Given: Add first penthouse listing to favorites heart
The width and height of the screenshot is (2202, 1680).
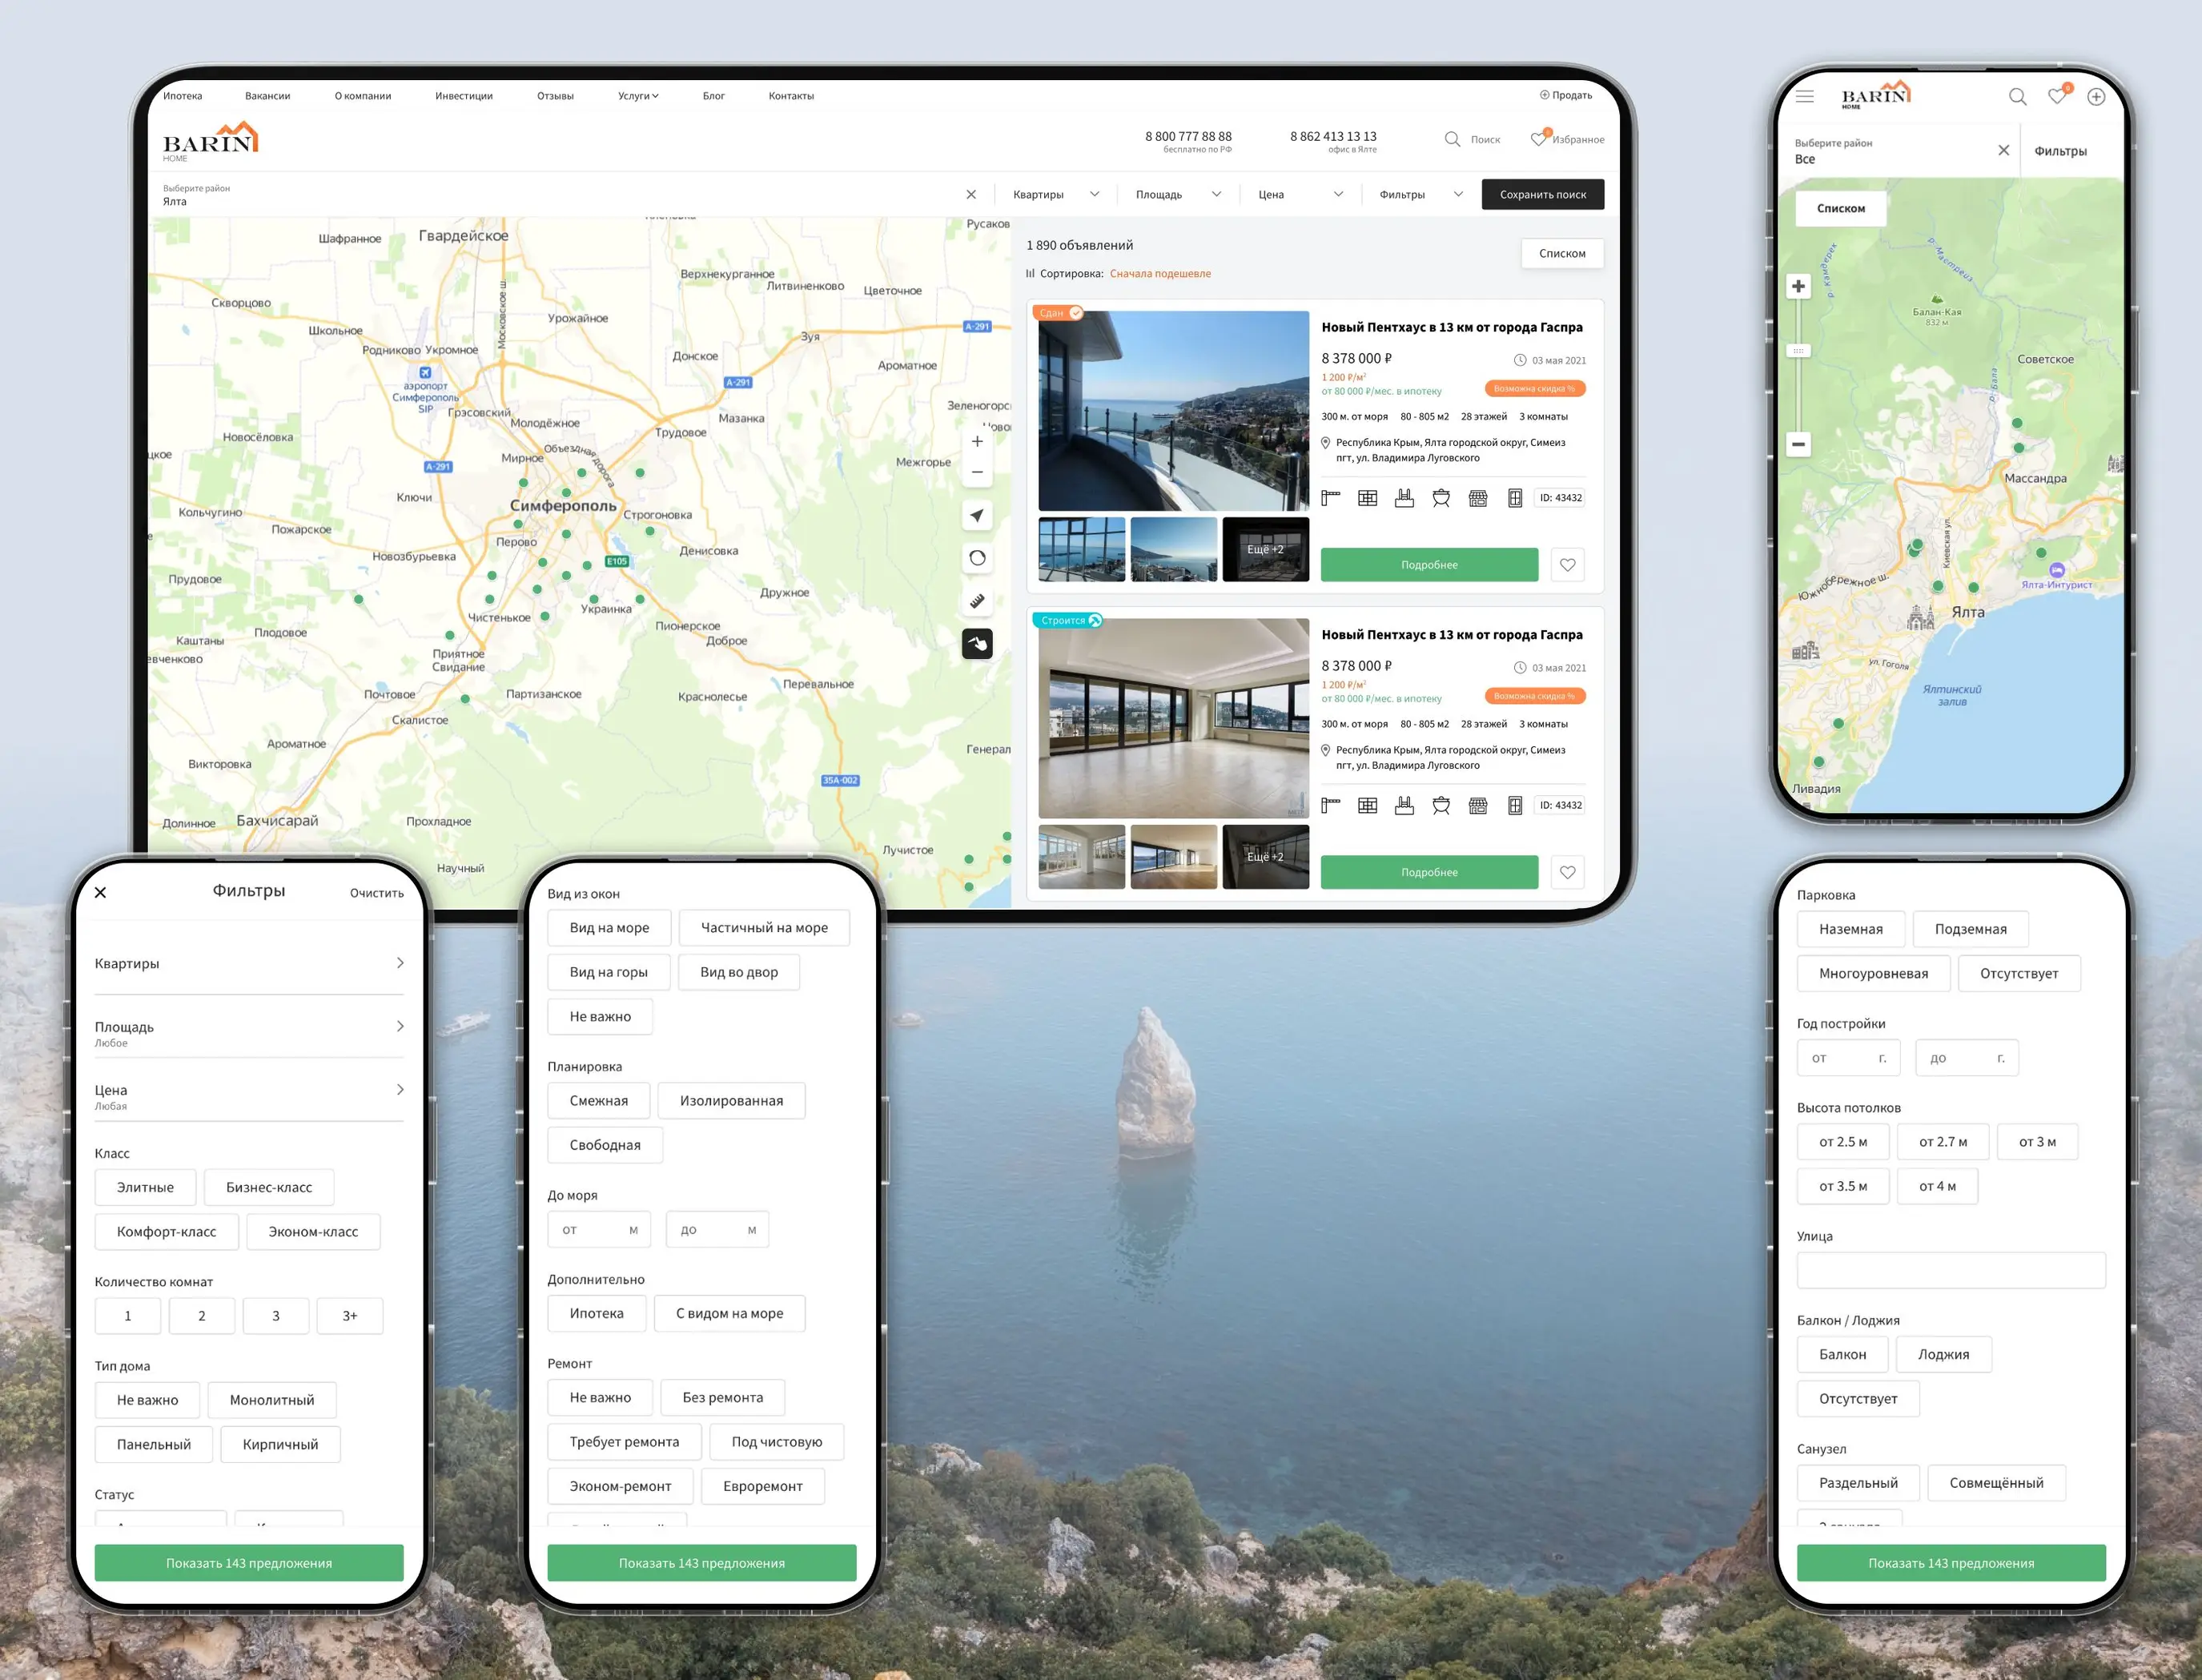Looking at the screenshot, I should pyautogui.click(x=1567, y=565).
